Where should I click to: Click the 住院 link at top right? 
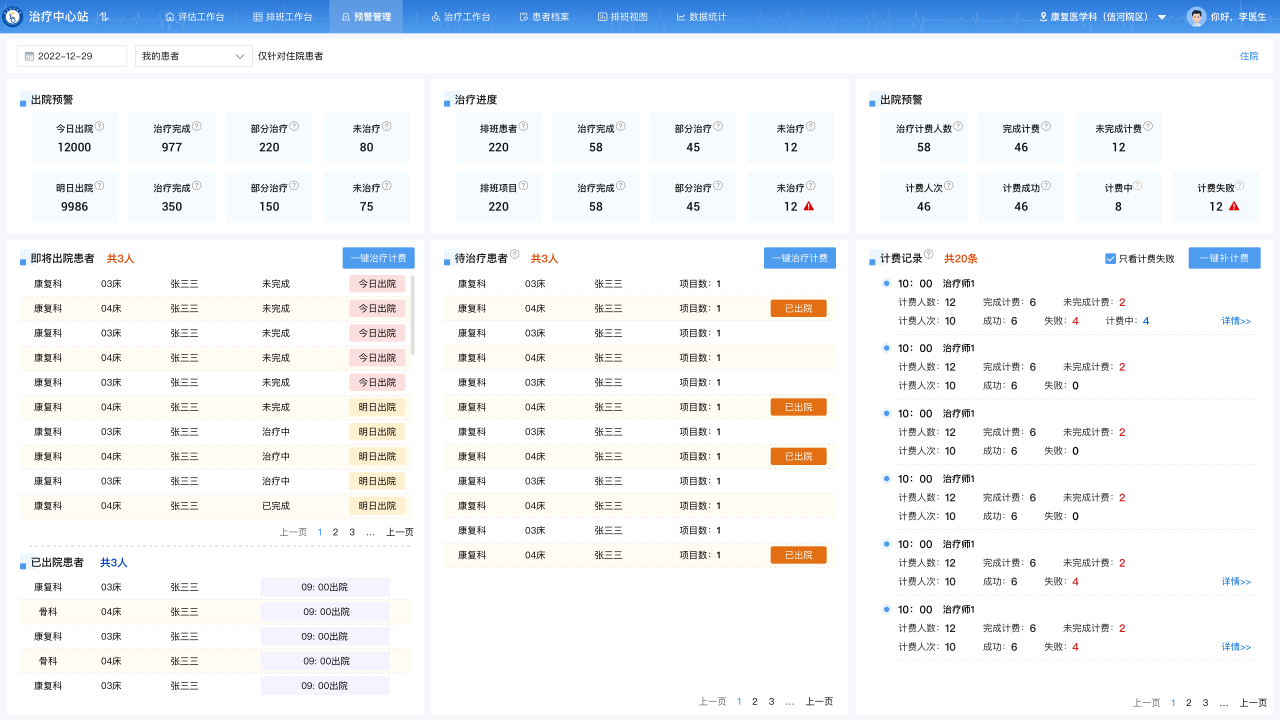tap(1249, 56)
